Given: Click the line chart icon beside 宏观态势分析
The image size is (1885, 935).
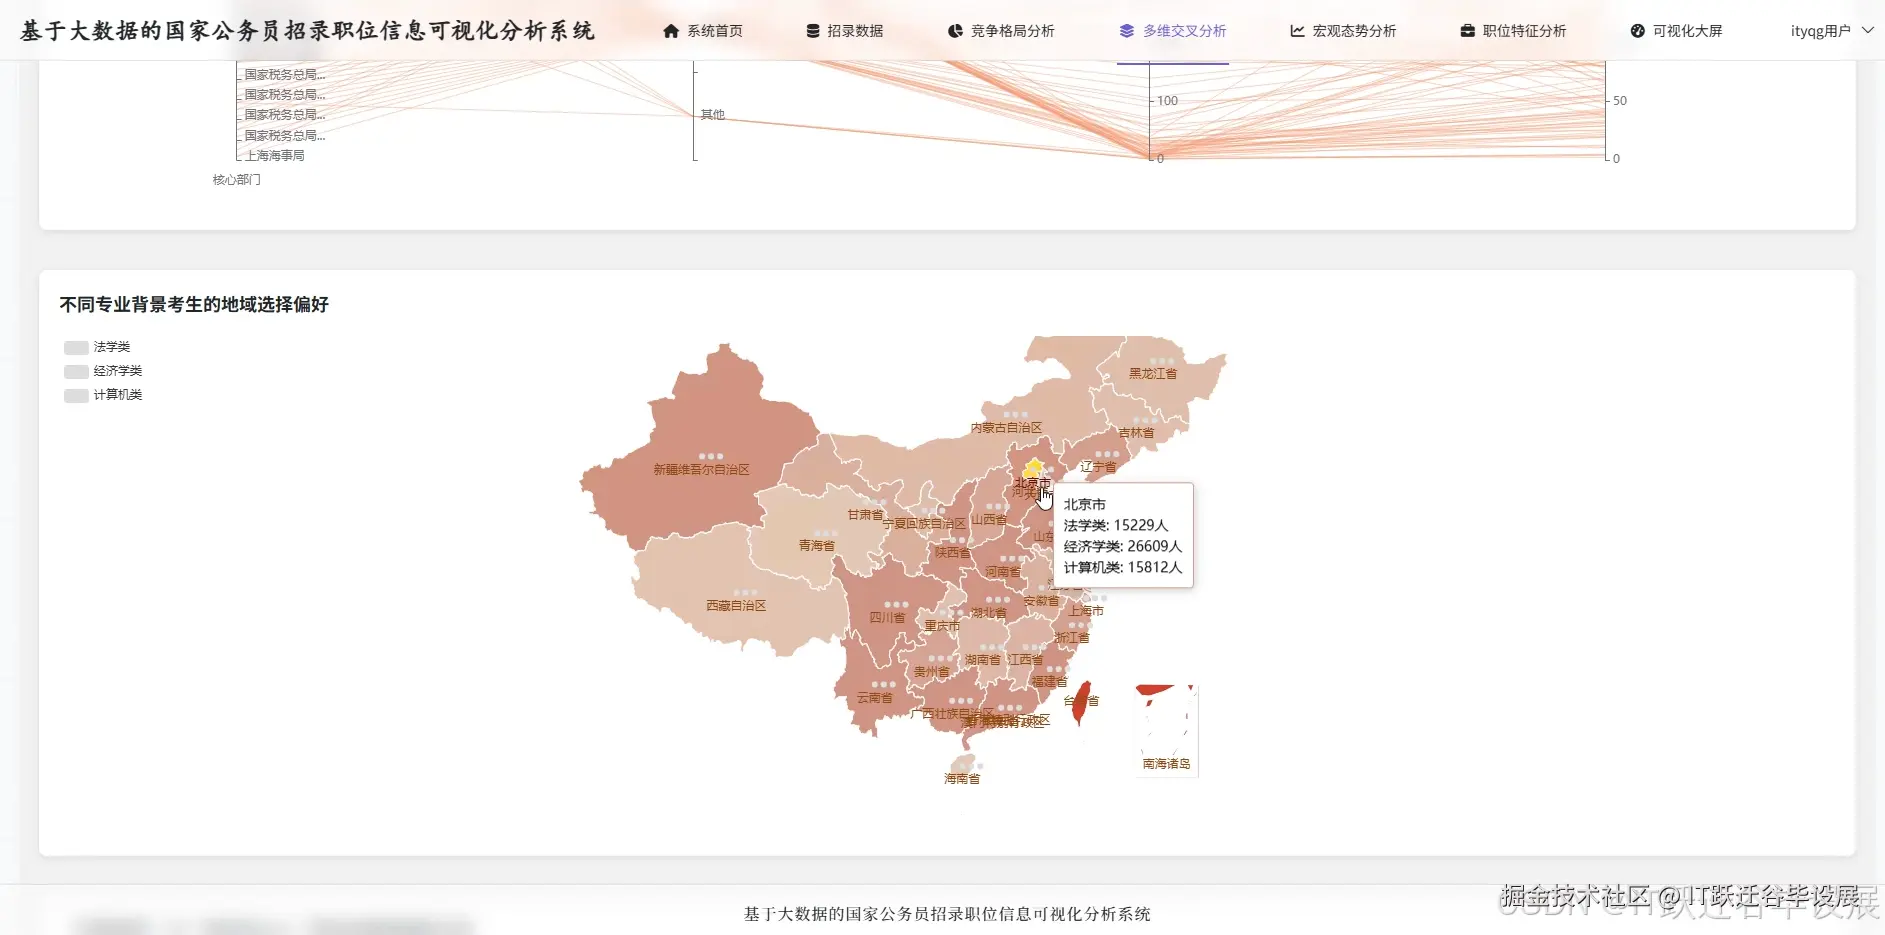Looking at the screenshot, I should click(1297, 31).
